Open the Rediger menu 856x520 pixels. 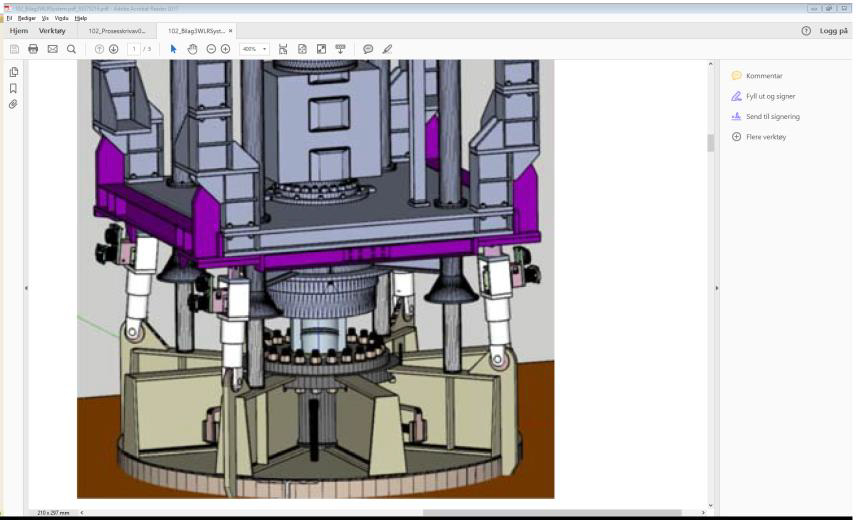25,18
